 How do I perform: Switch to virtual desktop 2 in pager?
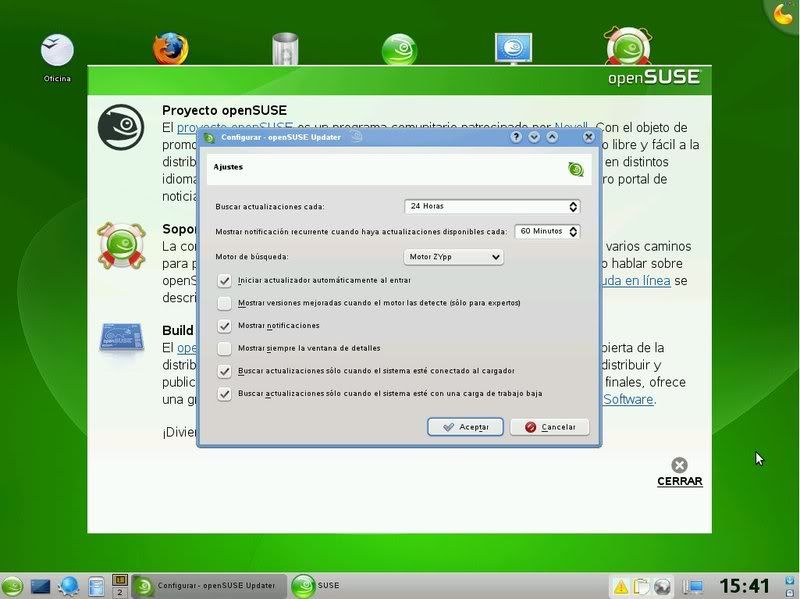coord(120,592)
